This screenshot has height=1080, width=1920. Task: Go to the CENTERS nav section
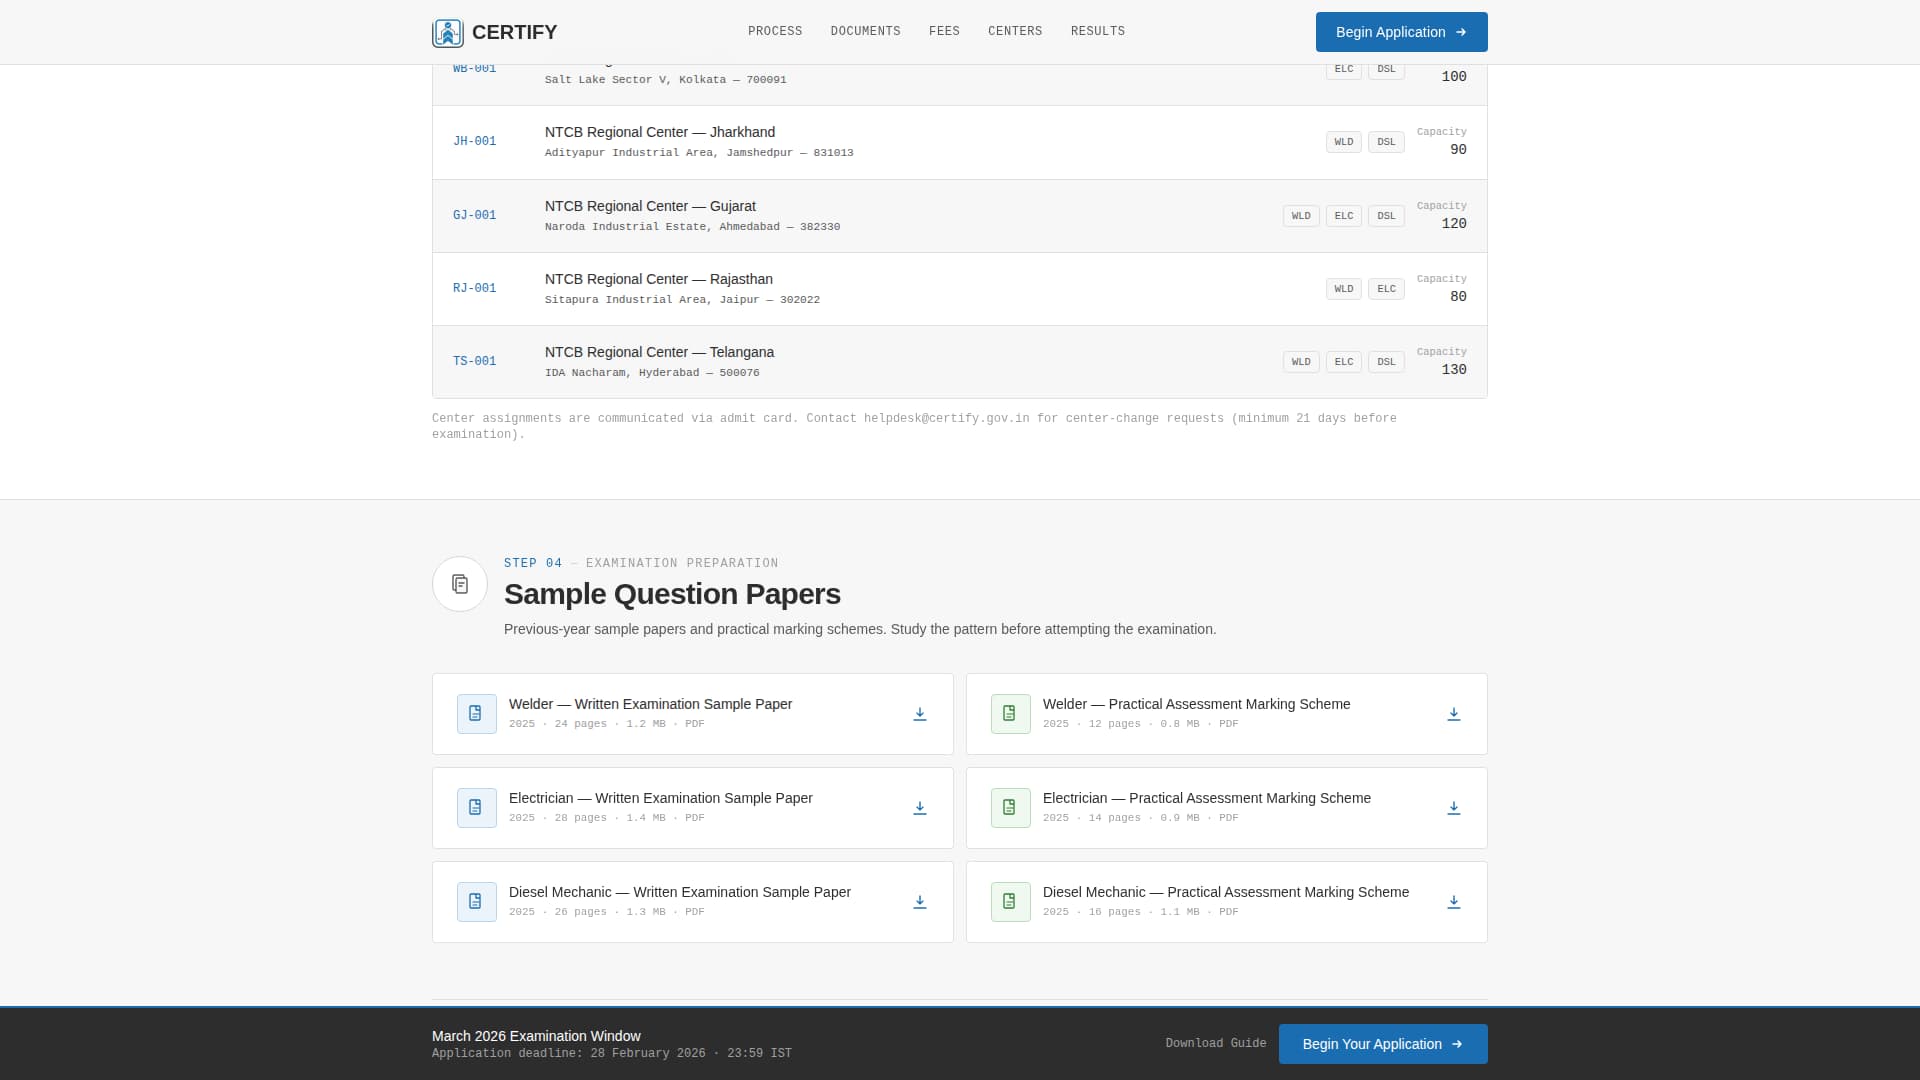1015,31
